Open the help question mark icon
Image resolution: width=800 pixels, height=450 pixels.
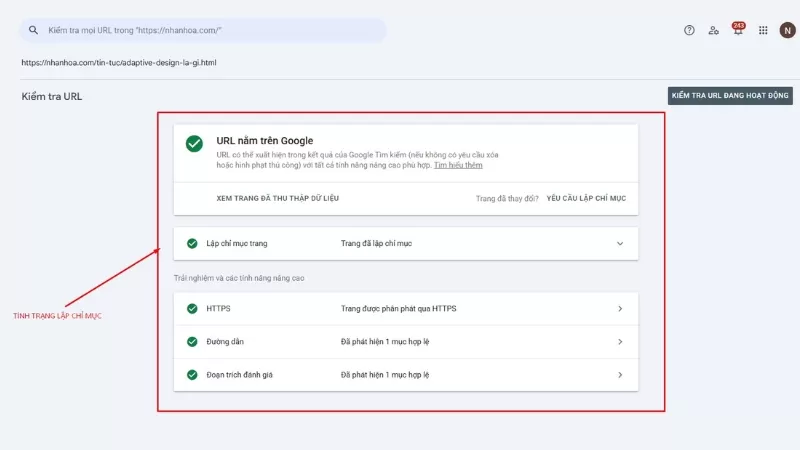tap(689, 30)
